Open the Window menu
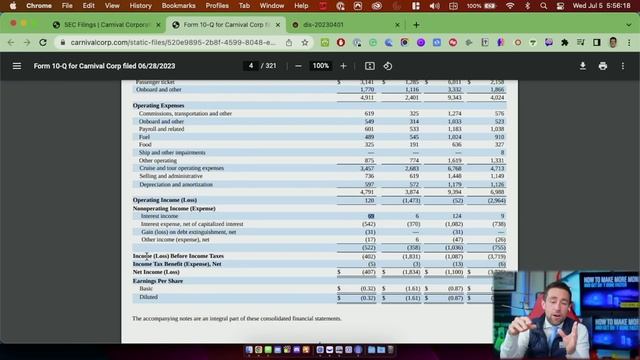 [272, 6]
